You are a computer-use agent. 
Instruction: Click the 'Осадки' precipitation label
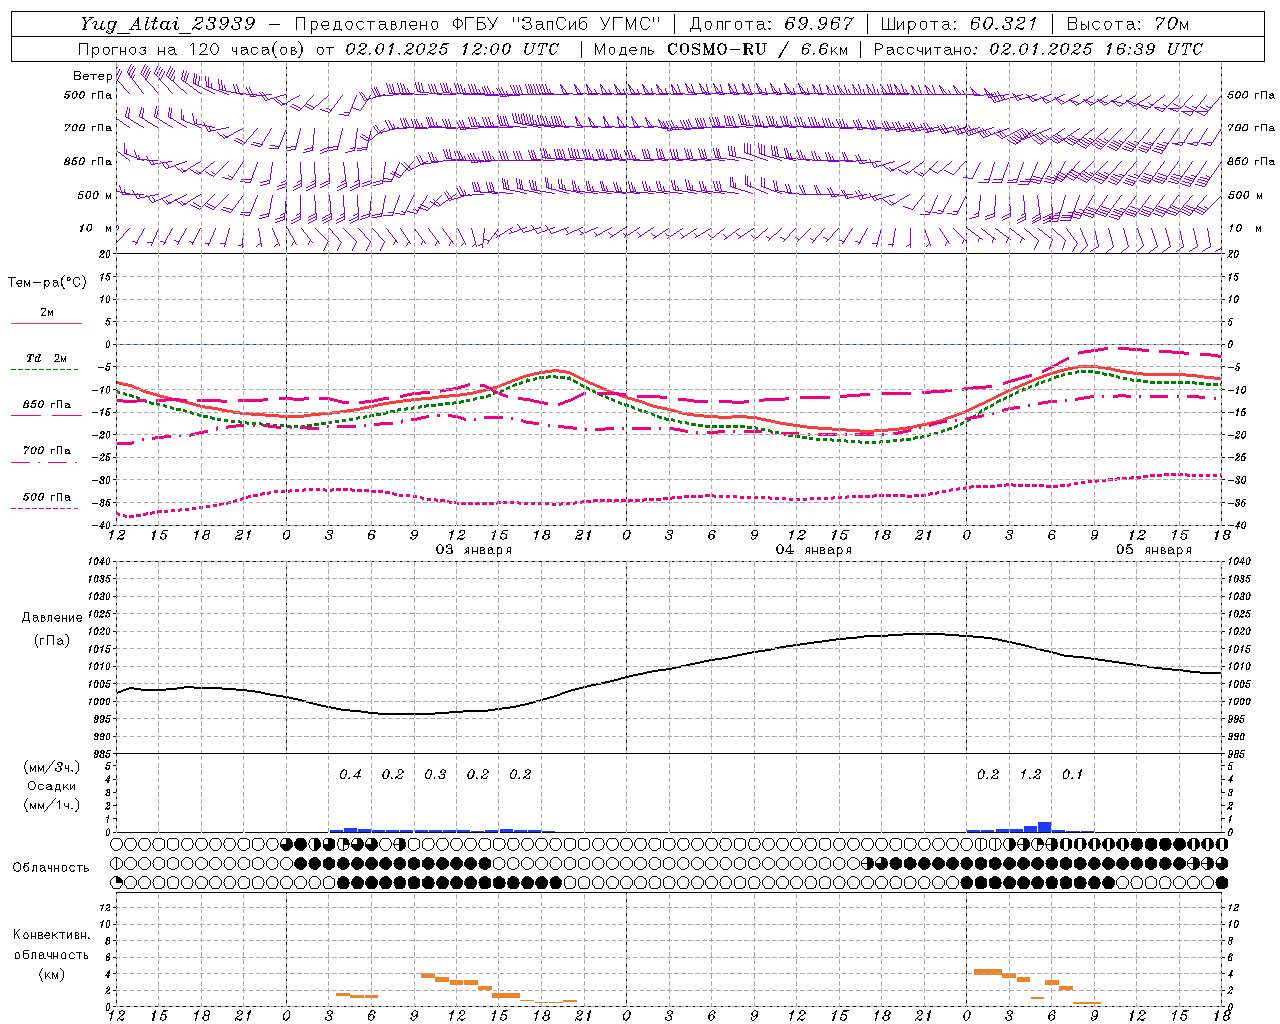point(51,786)
